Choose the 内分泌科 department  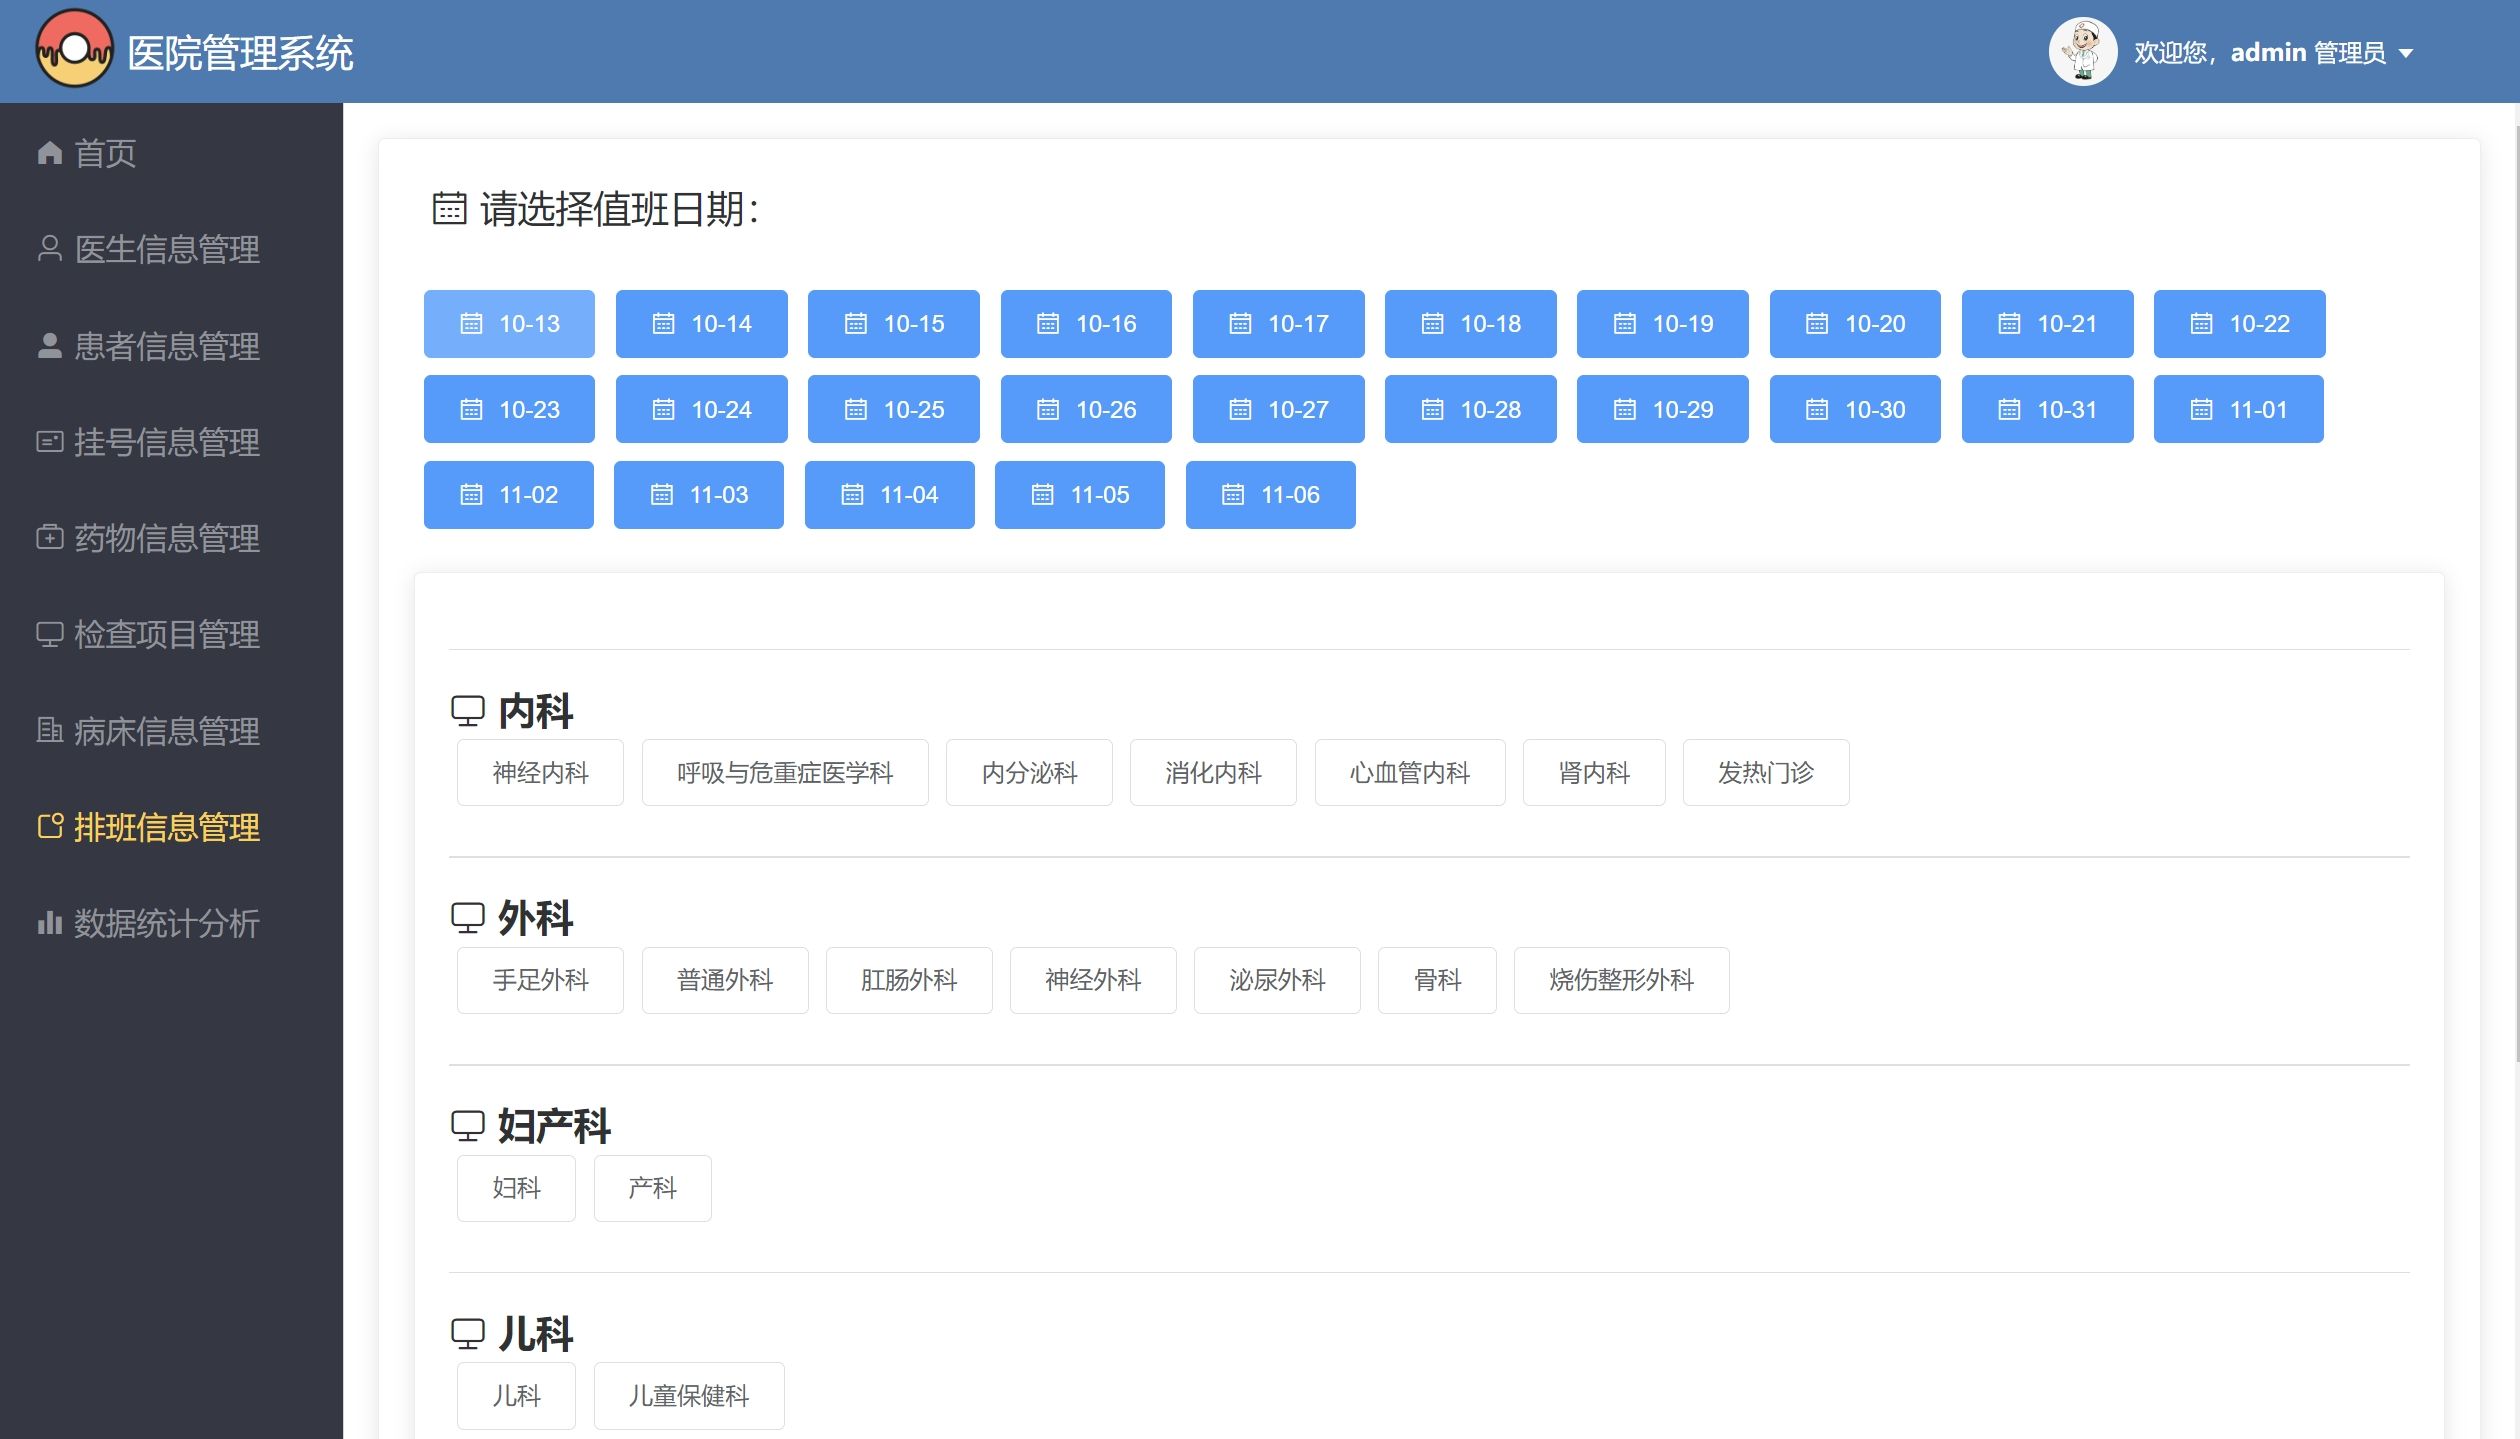pyautogui.click(x=1029, y=773)
